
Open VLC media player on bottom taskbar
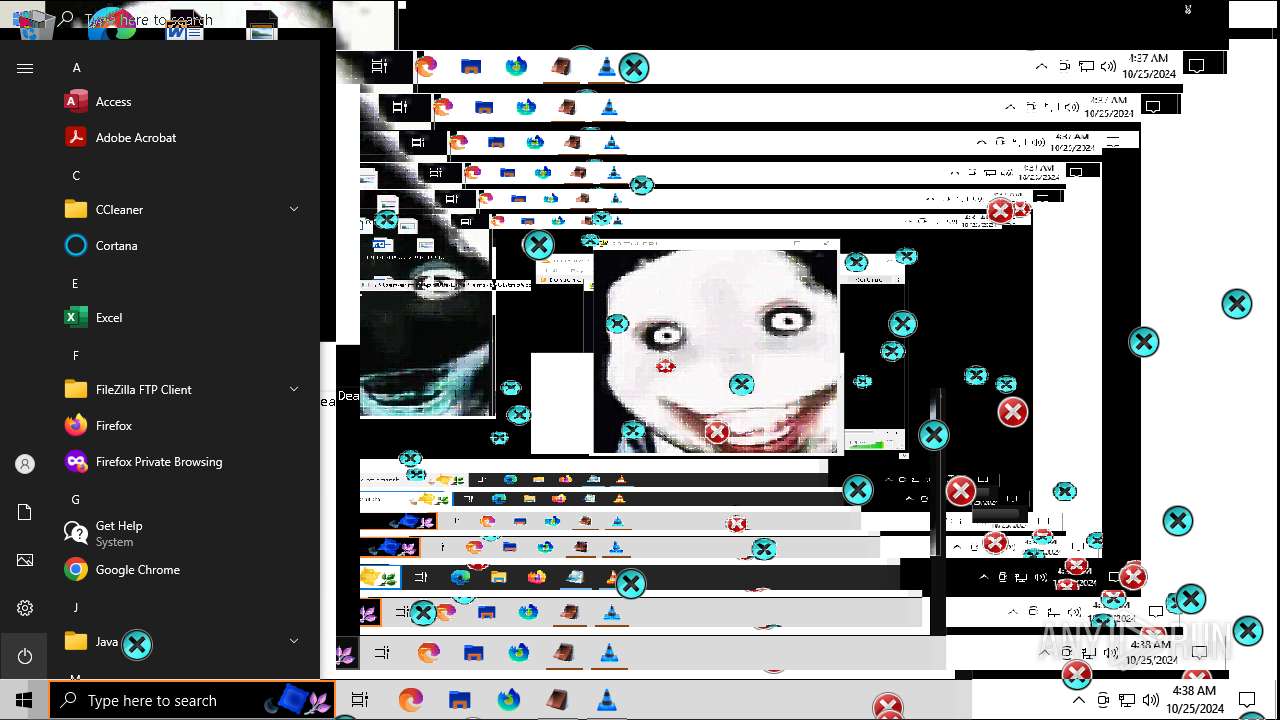(606, 700)
